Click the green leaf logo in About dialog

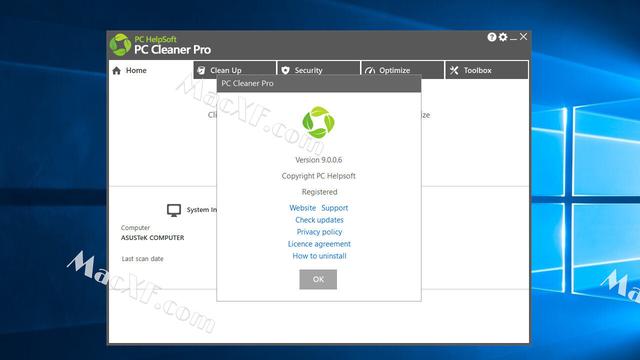(318, 122)
